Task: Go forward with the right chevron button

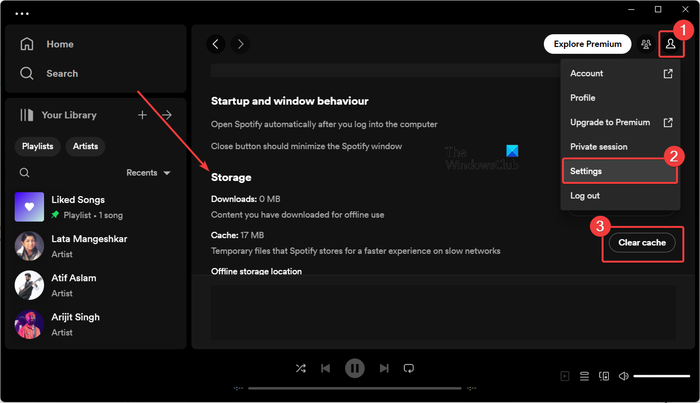Action: click(241, 44)
